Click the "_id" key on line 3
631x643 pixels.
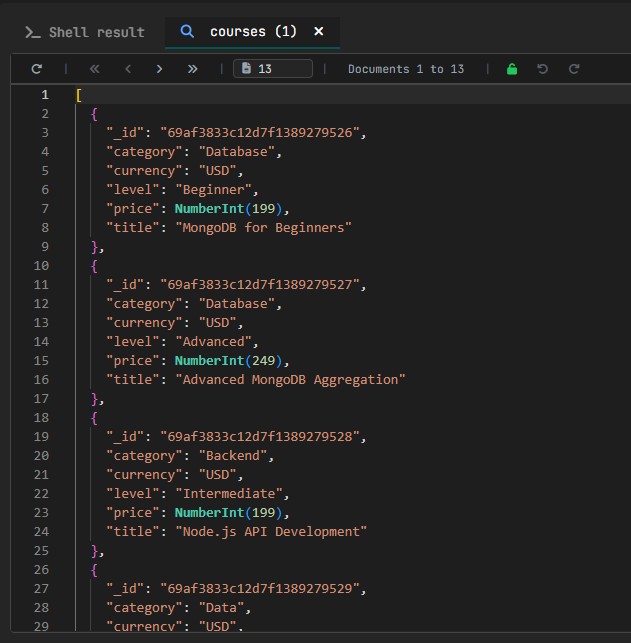coord(125,133)
